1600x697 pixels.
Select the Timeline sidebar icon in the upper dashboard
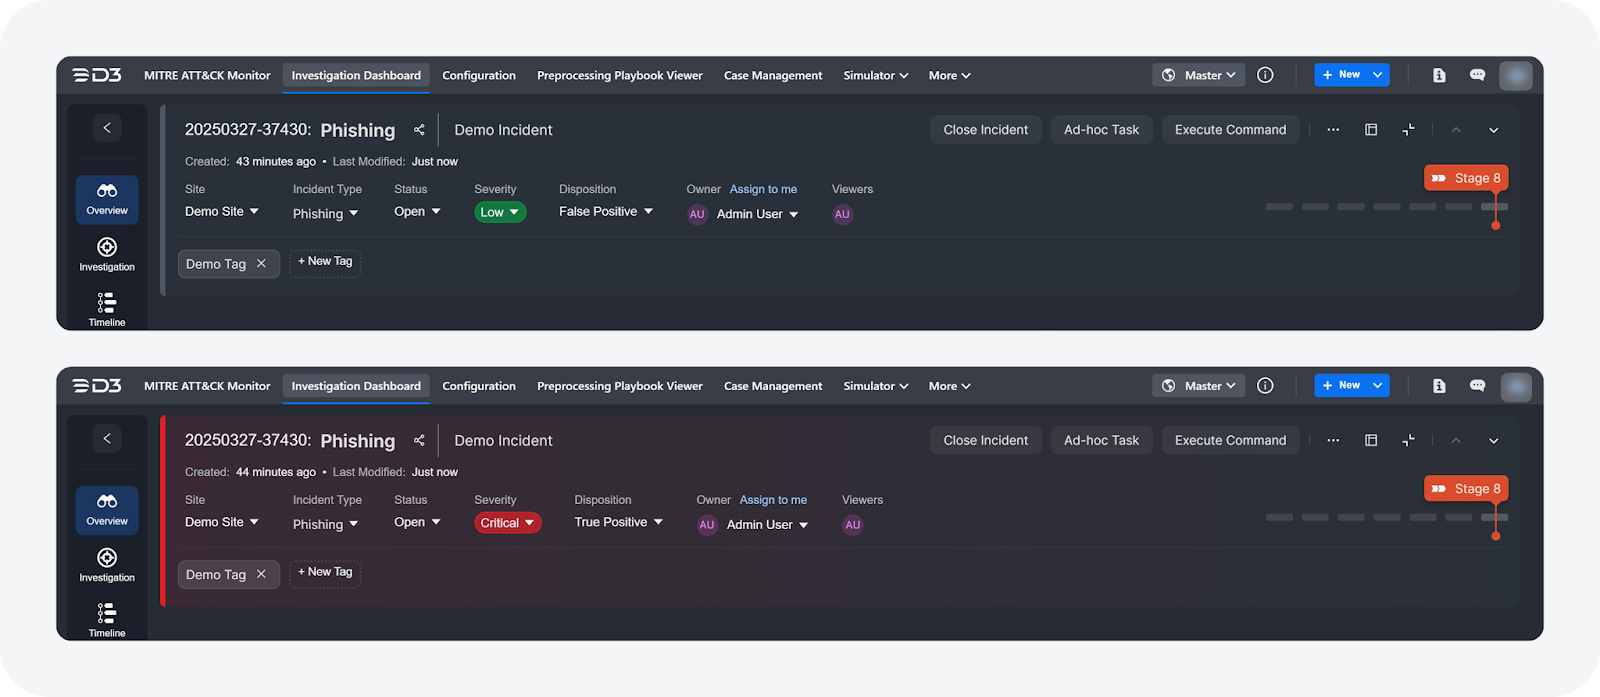coord(107,308)
